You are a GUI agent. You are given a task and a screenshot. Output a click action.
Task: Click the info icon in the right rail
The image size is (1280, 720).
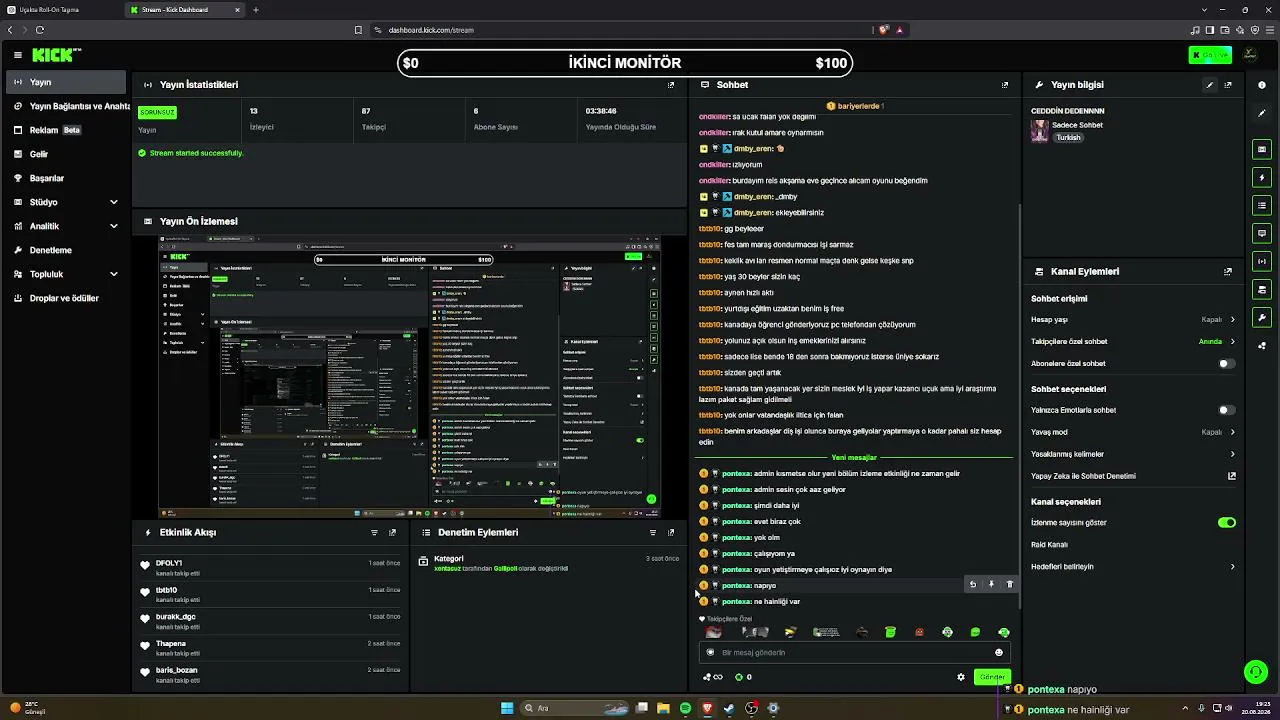click(1262, 85)
